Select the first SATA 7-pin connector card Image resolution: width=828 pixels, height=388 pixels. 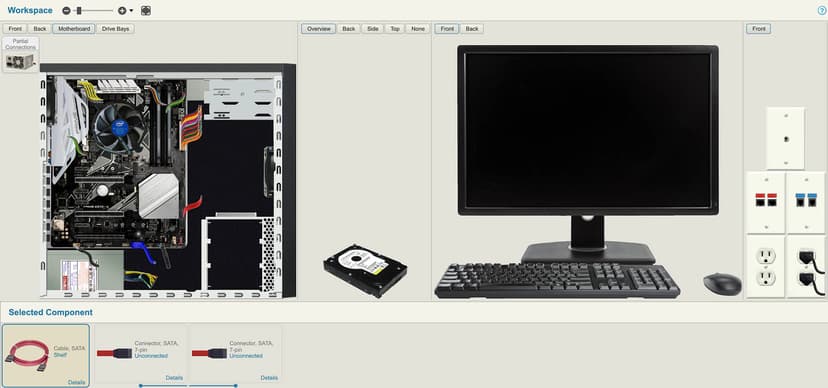pyautogui.click(x=140, y=354)
